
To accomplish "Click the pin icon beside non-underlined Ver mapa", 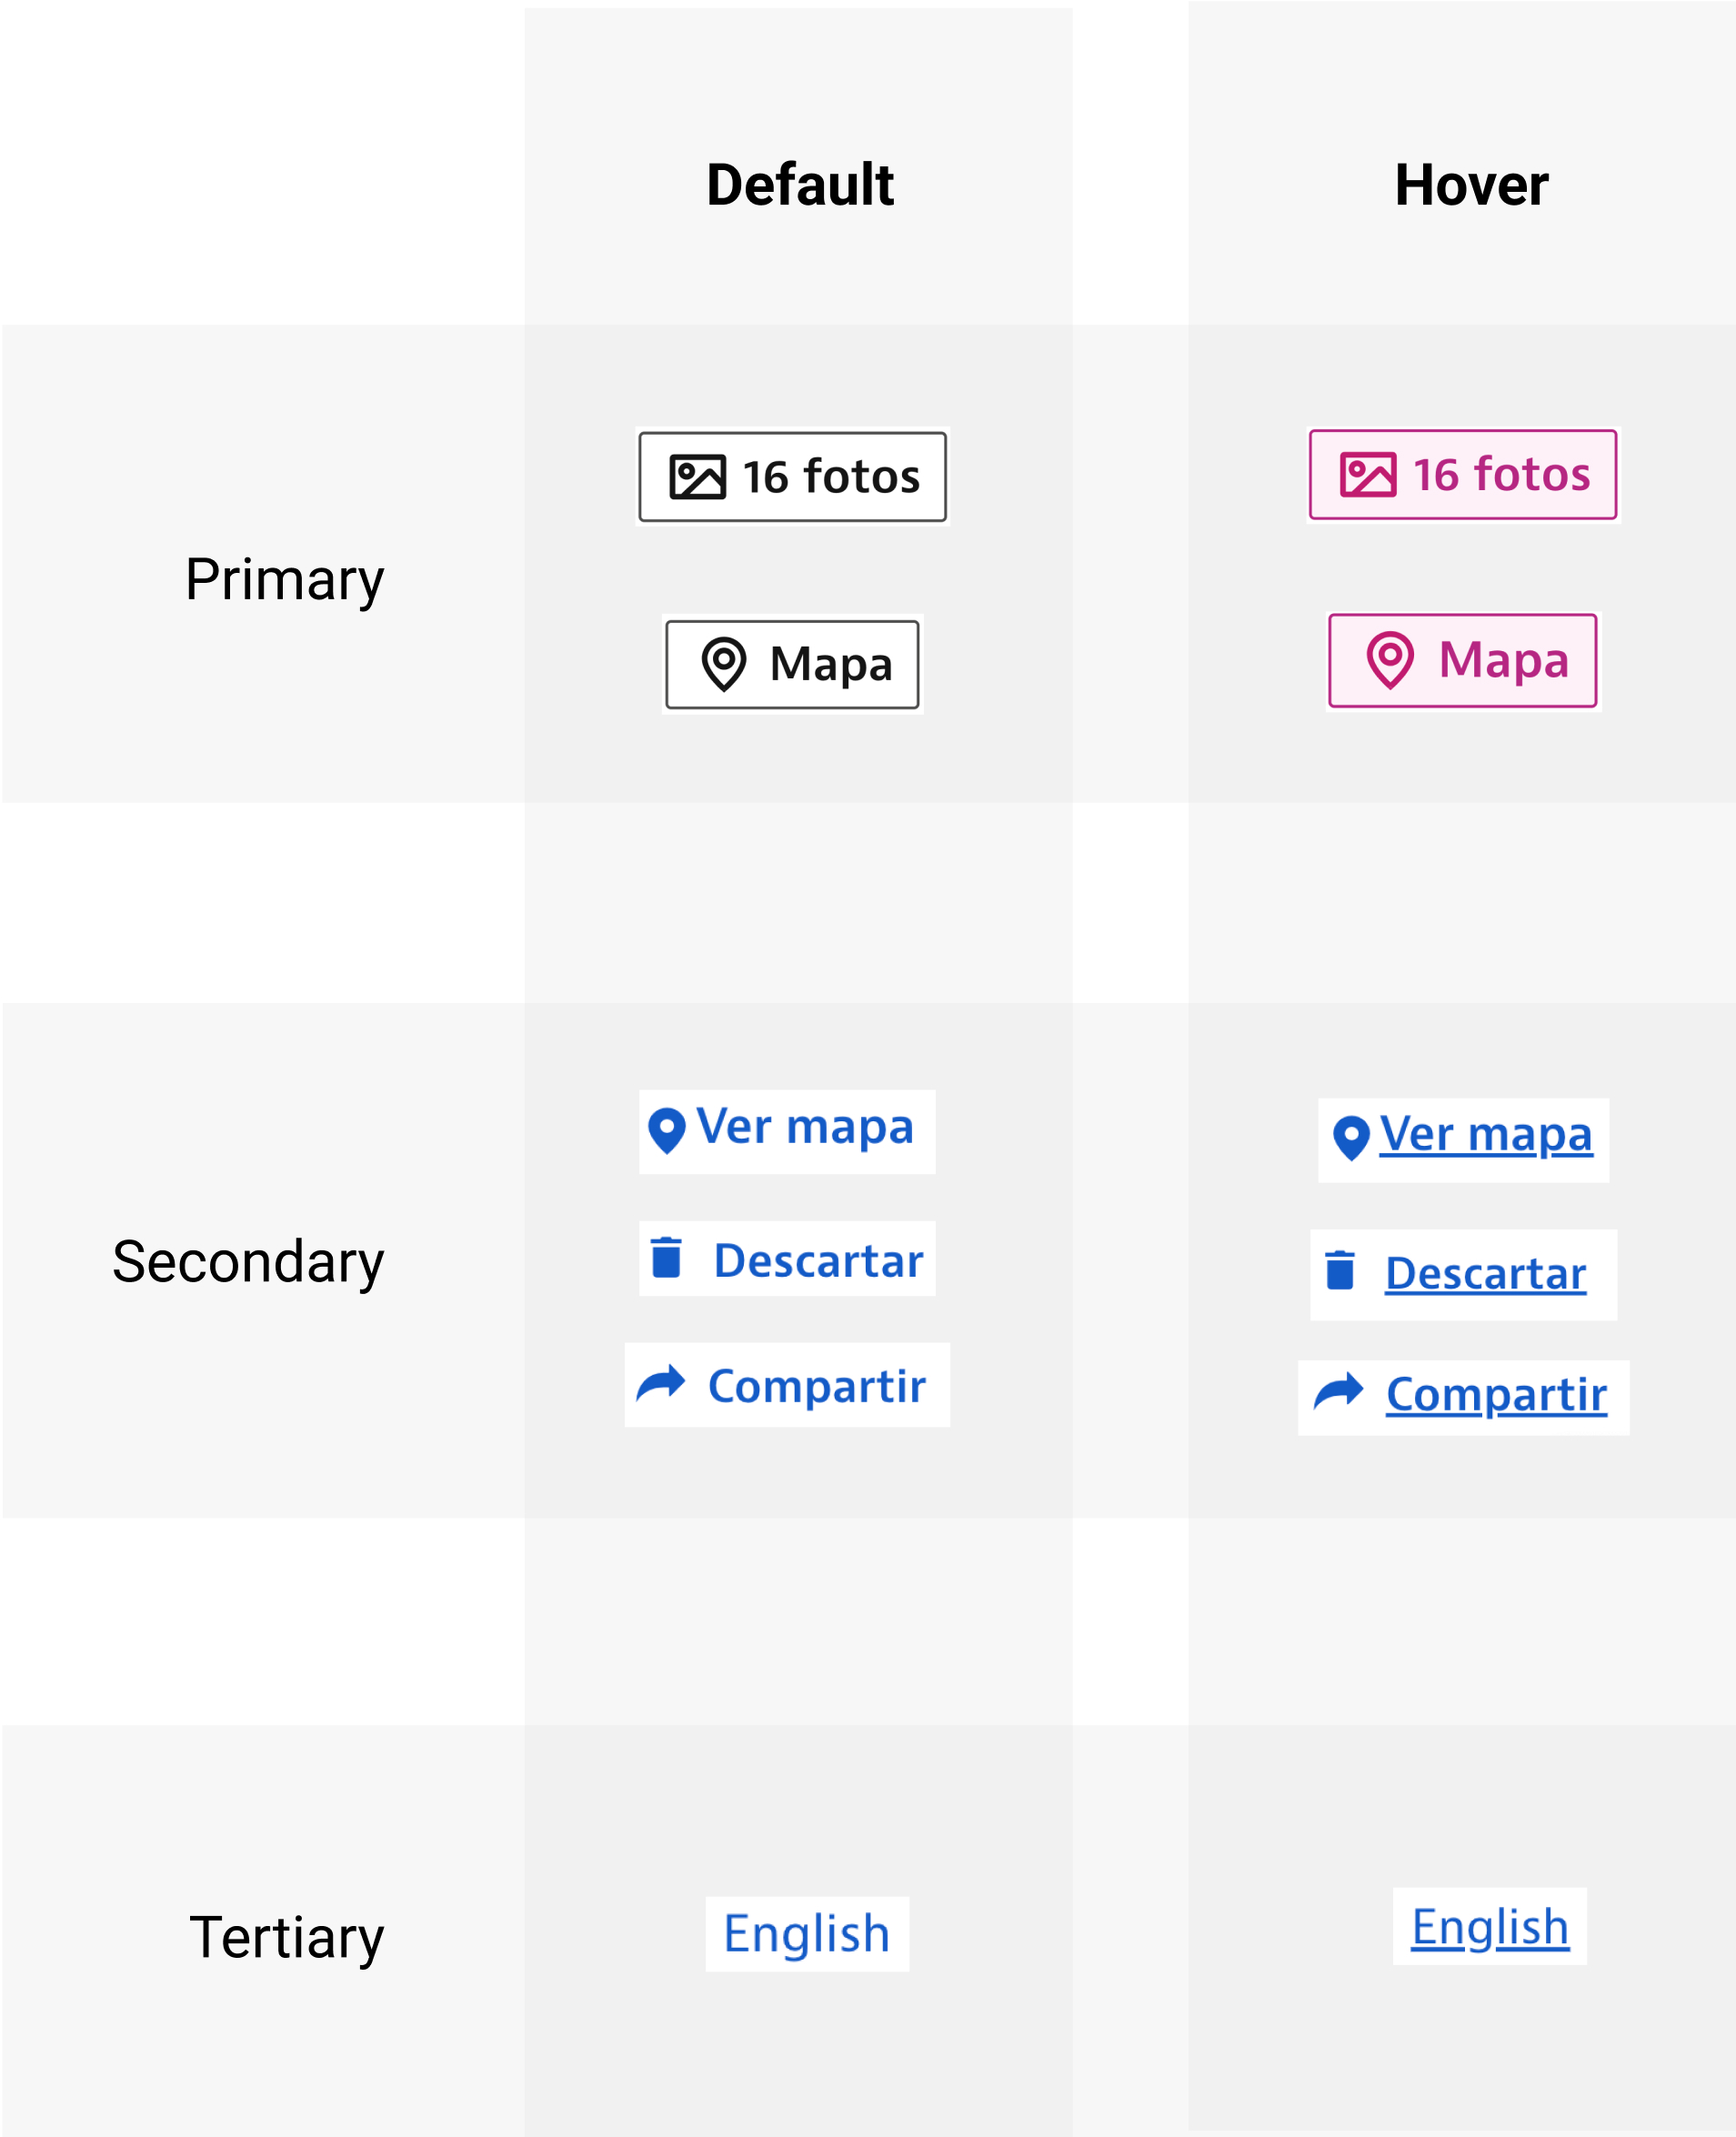I will [667, 1130].
